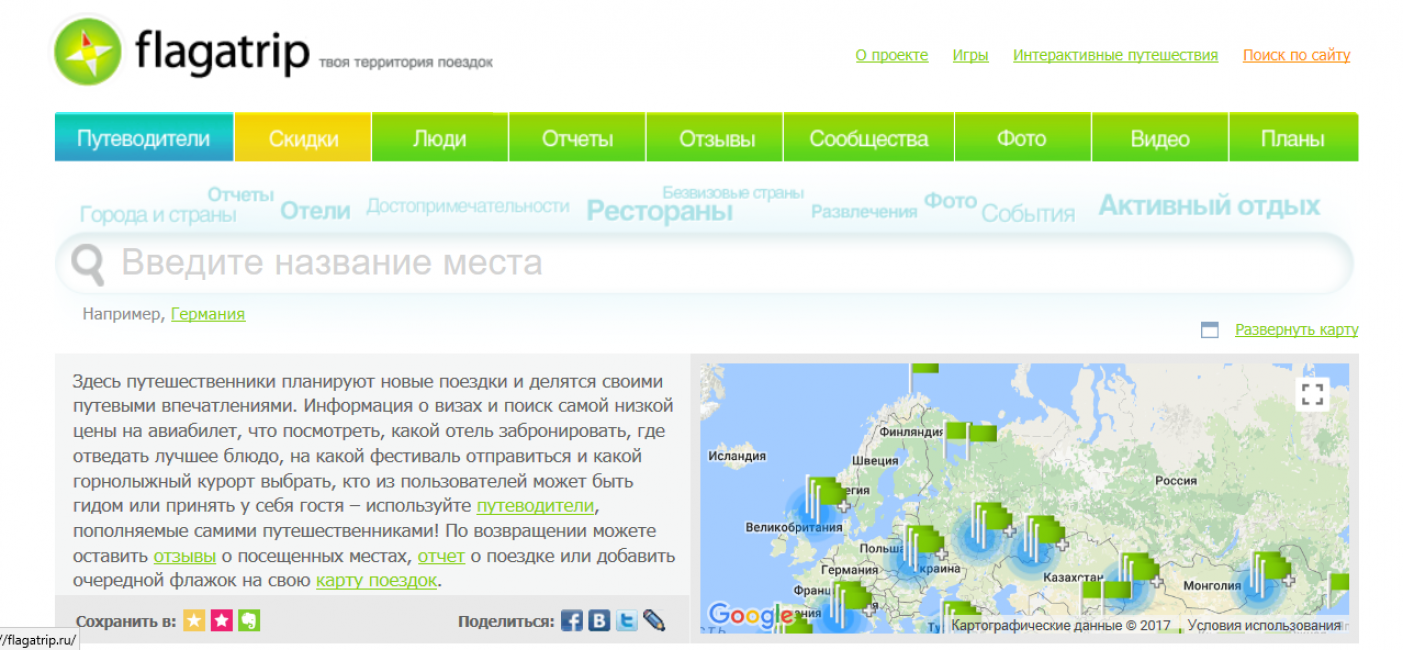Save page via yellow star bookmark icon
The image size is (1403, 650).
coord(194,621)
